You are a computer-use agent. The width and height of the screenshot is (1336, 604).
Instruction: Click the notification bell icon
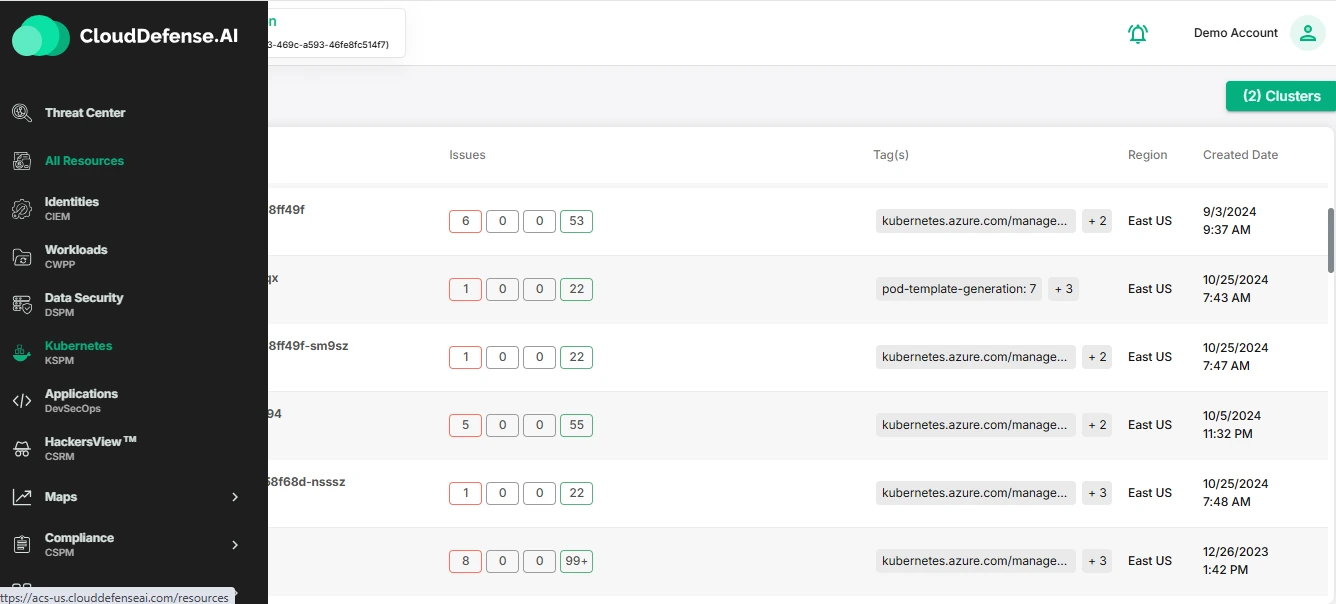pos(1138,33)
